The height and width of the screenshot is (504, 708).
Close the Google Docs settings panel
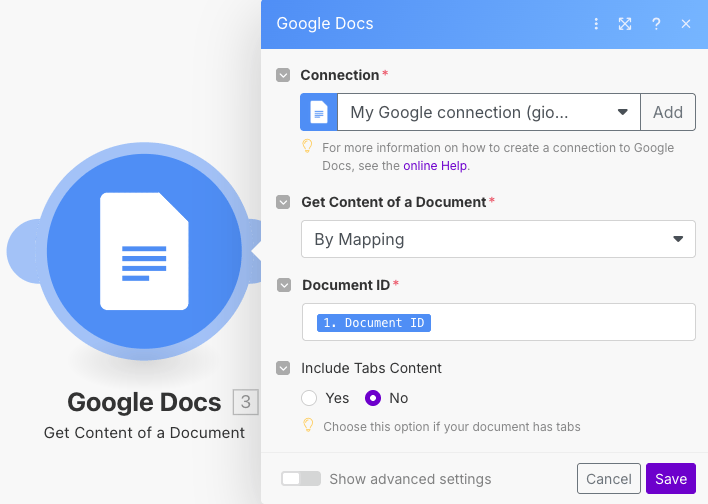(x=686, y=24)
